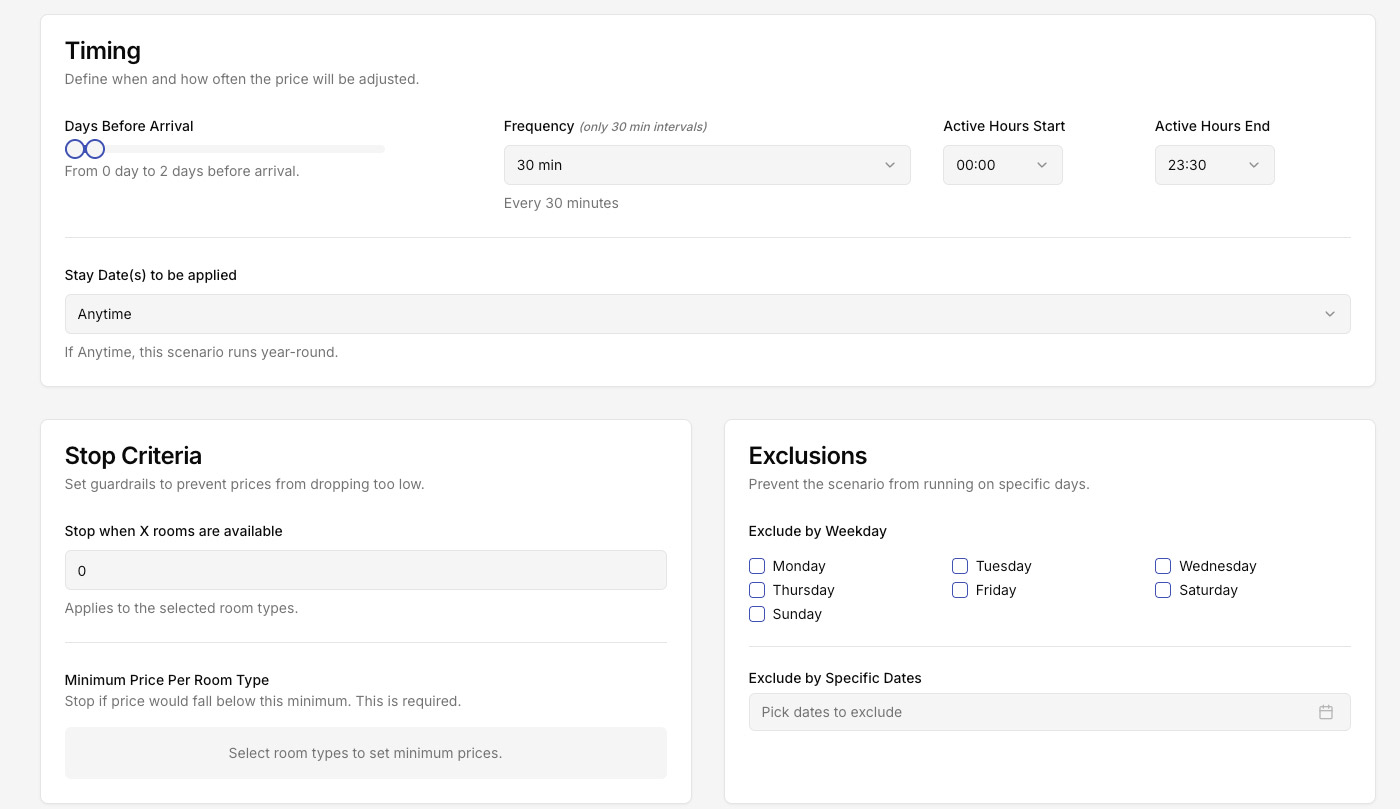Click the right Days Before Arrival slider handle

95,149
